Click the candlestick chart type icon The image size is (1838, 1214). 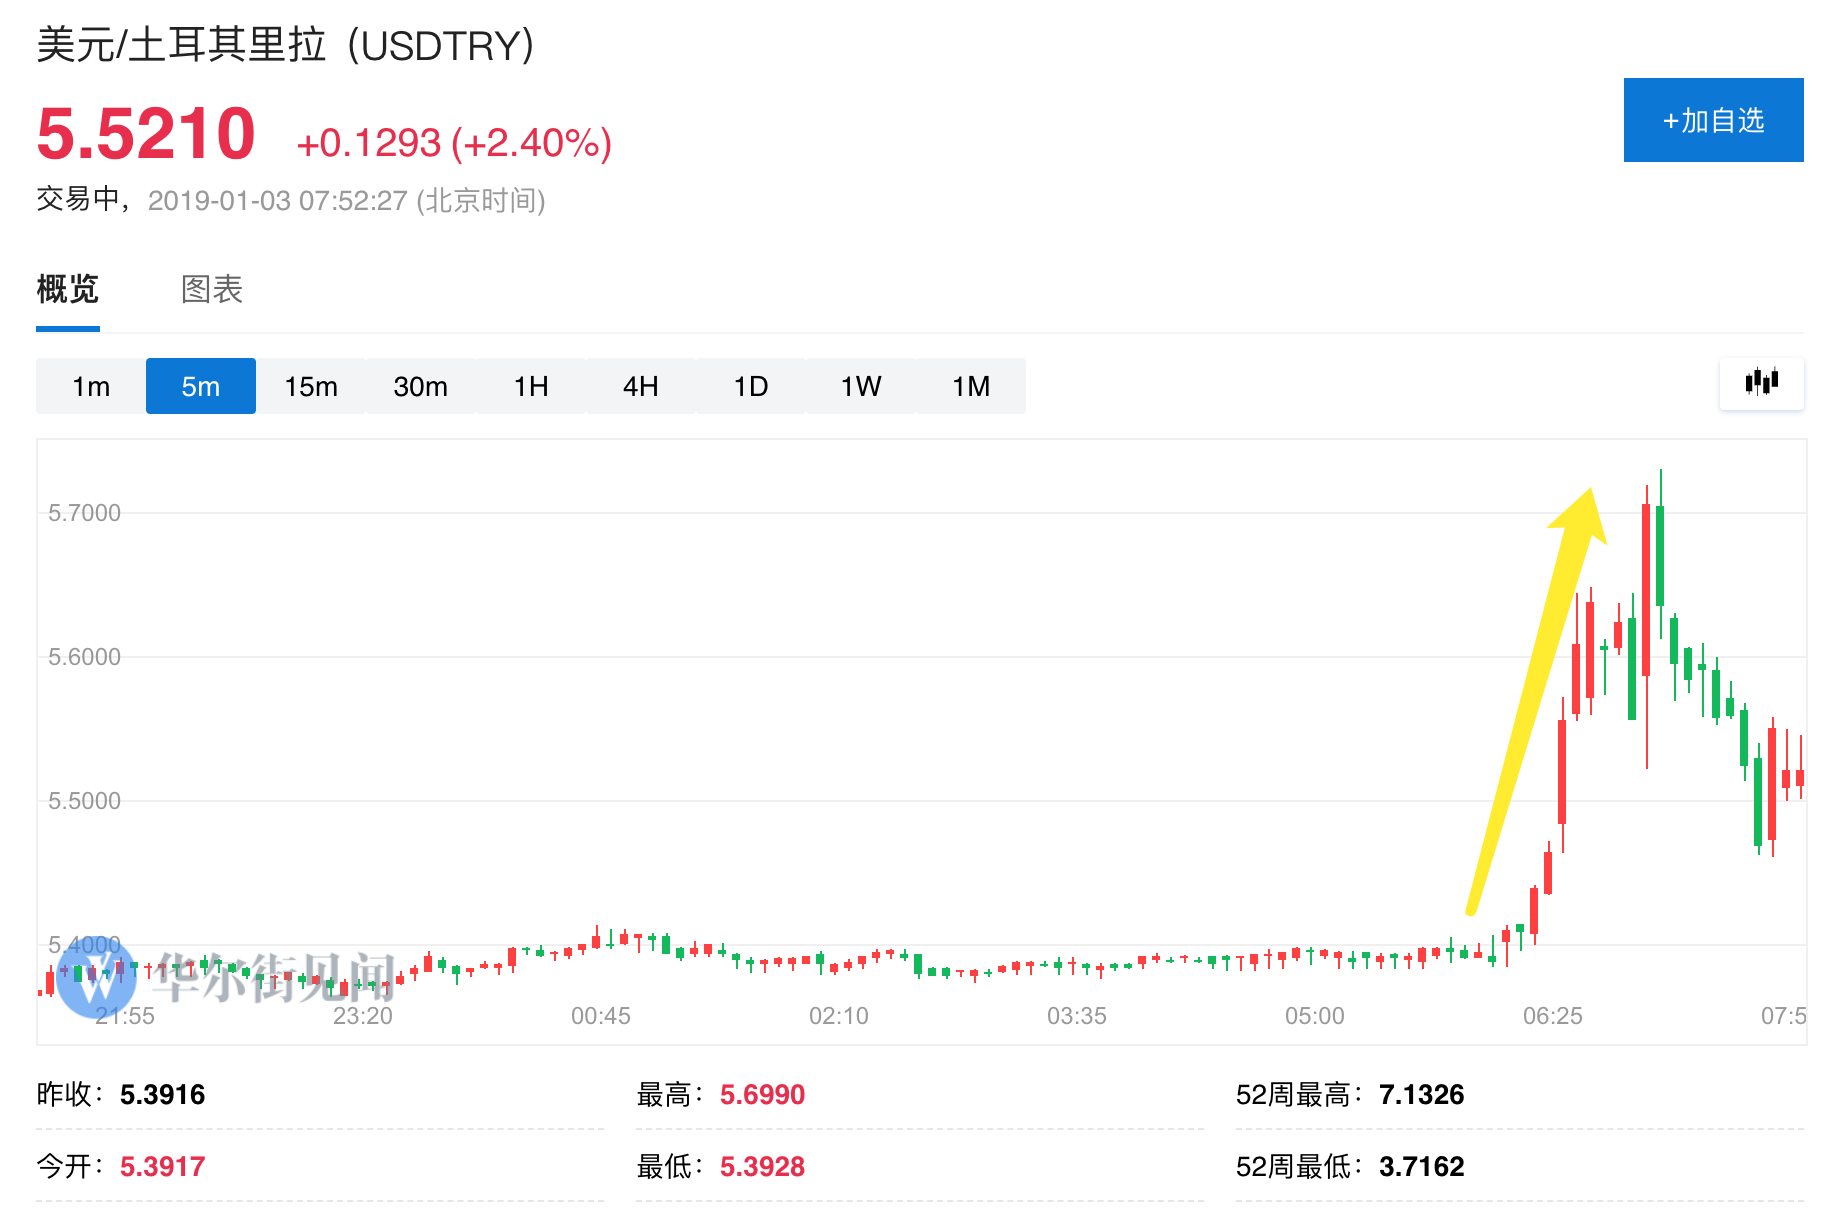point(1761,383)
